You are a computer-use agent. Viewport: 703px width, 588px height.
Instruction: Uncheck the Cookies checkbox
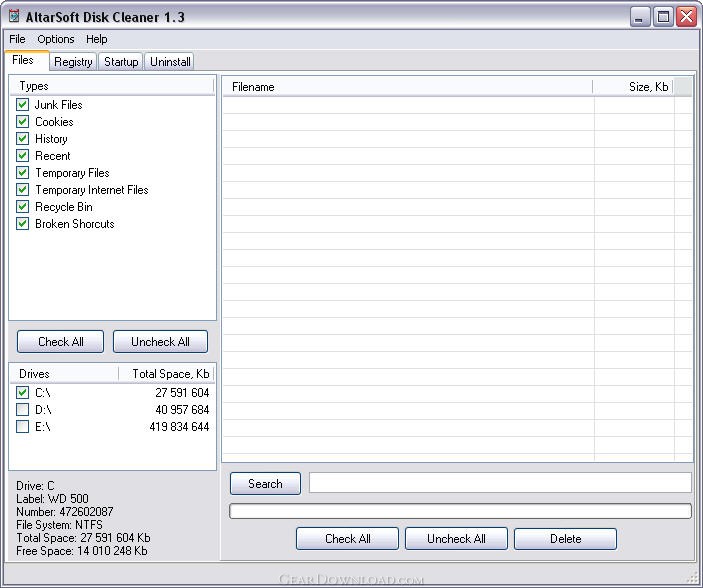(22, 122)
